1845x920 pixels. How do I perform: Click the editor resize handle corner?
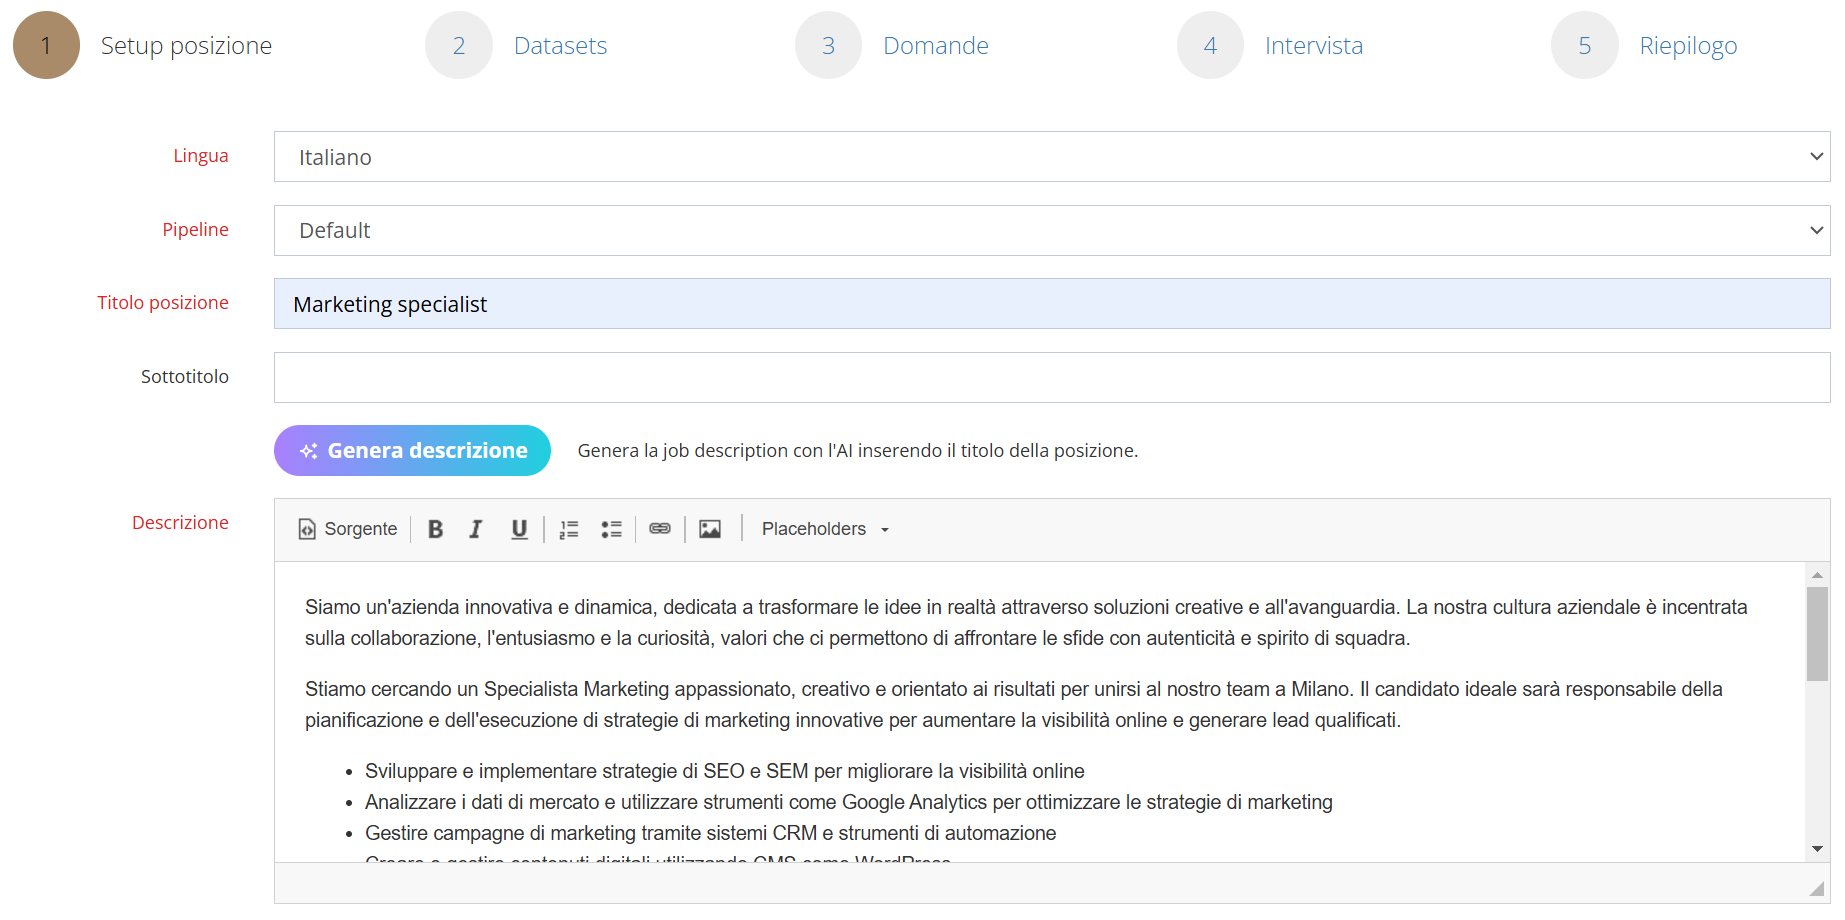pyautogui.click(x=1817, y=888)
